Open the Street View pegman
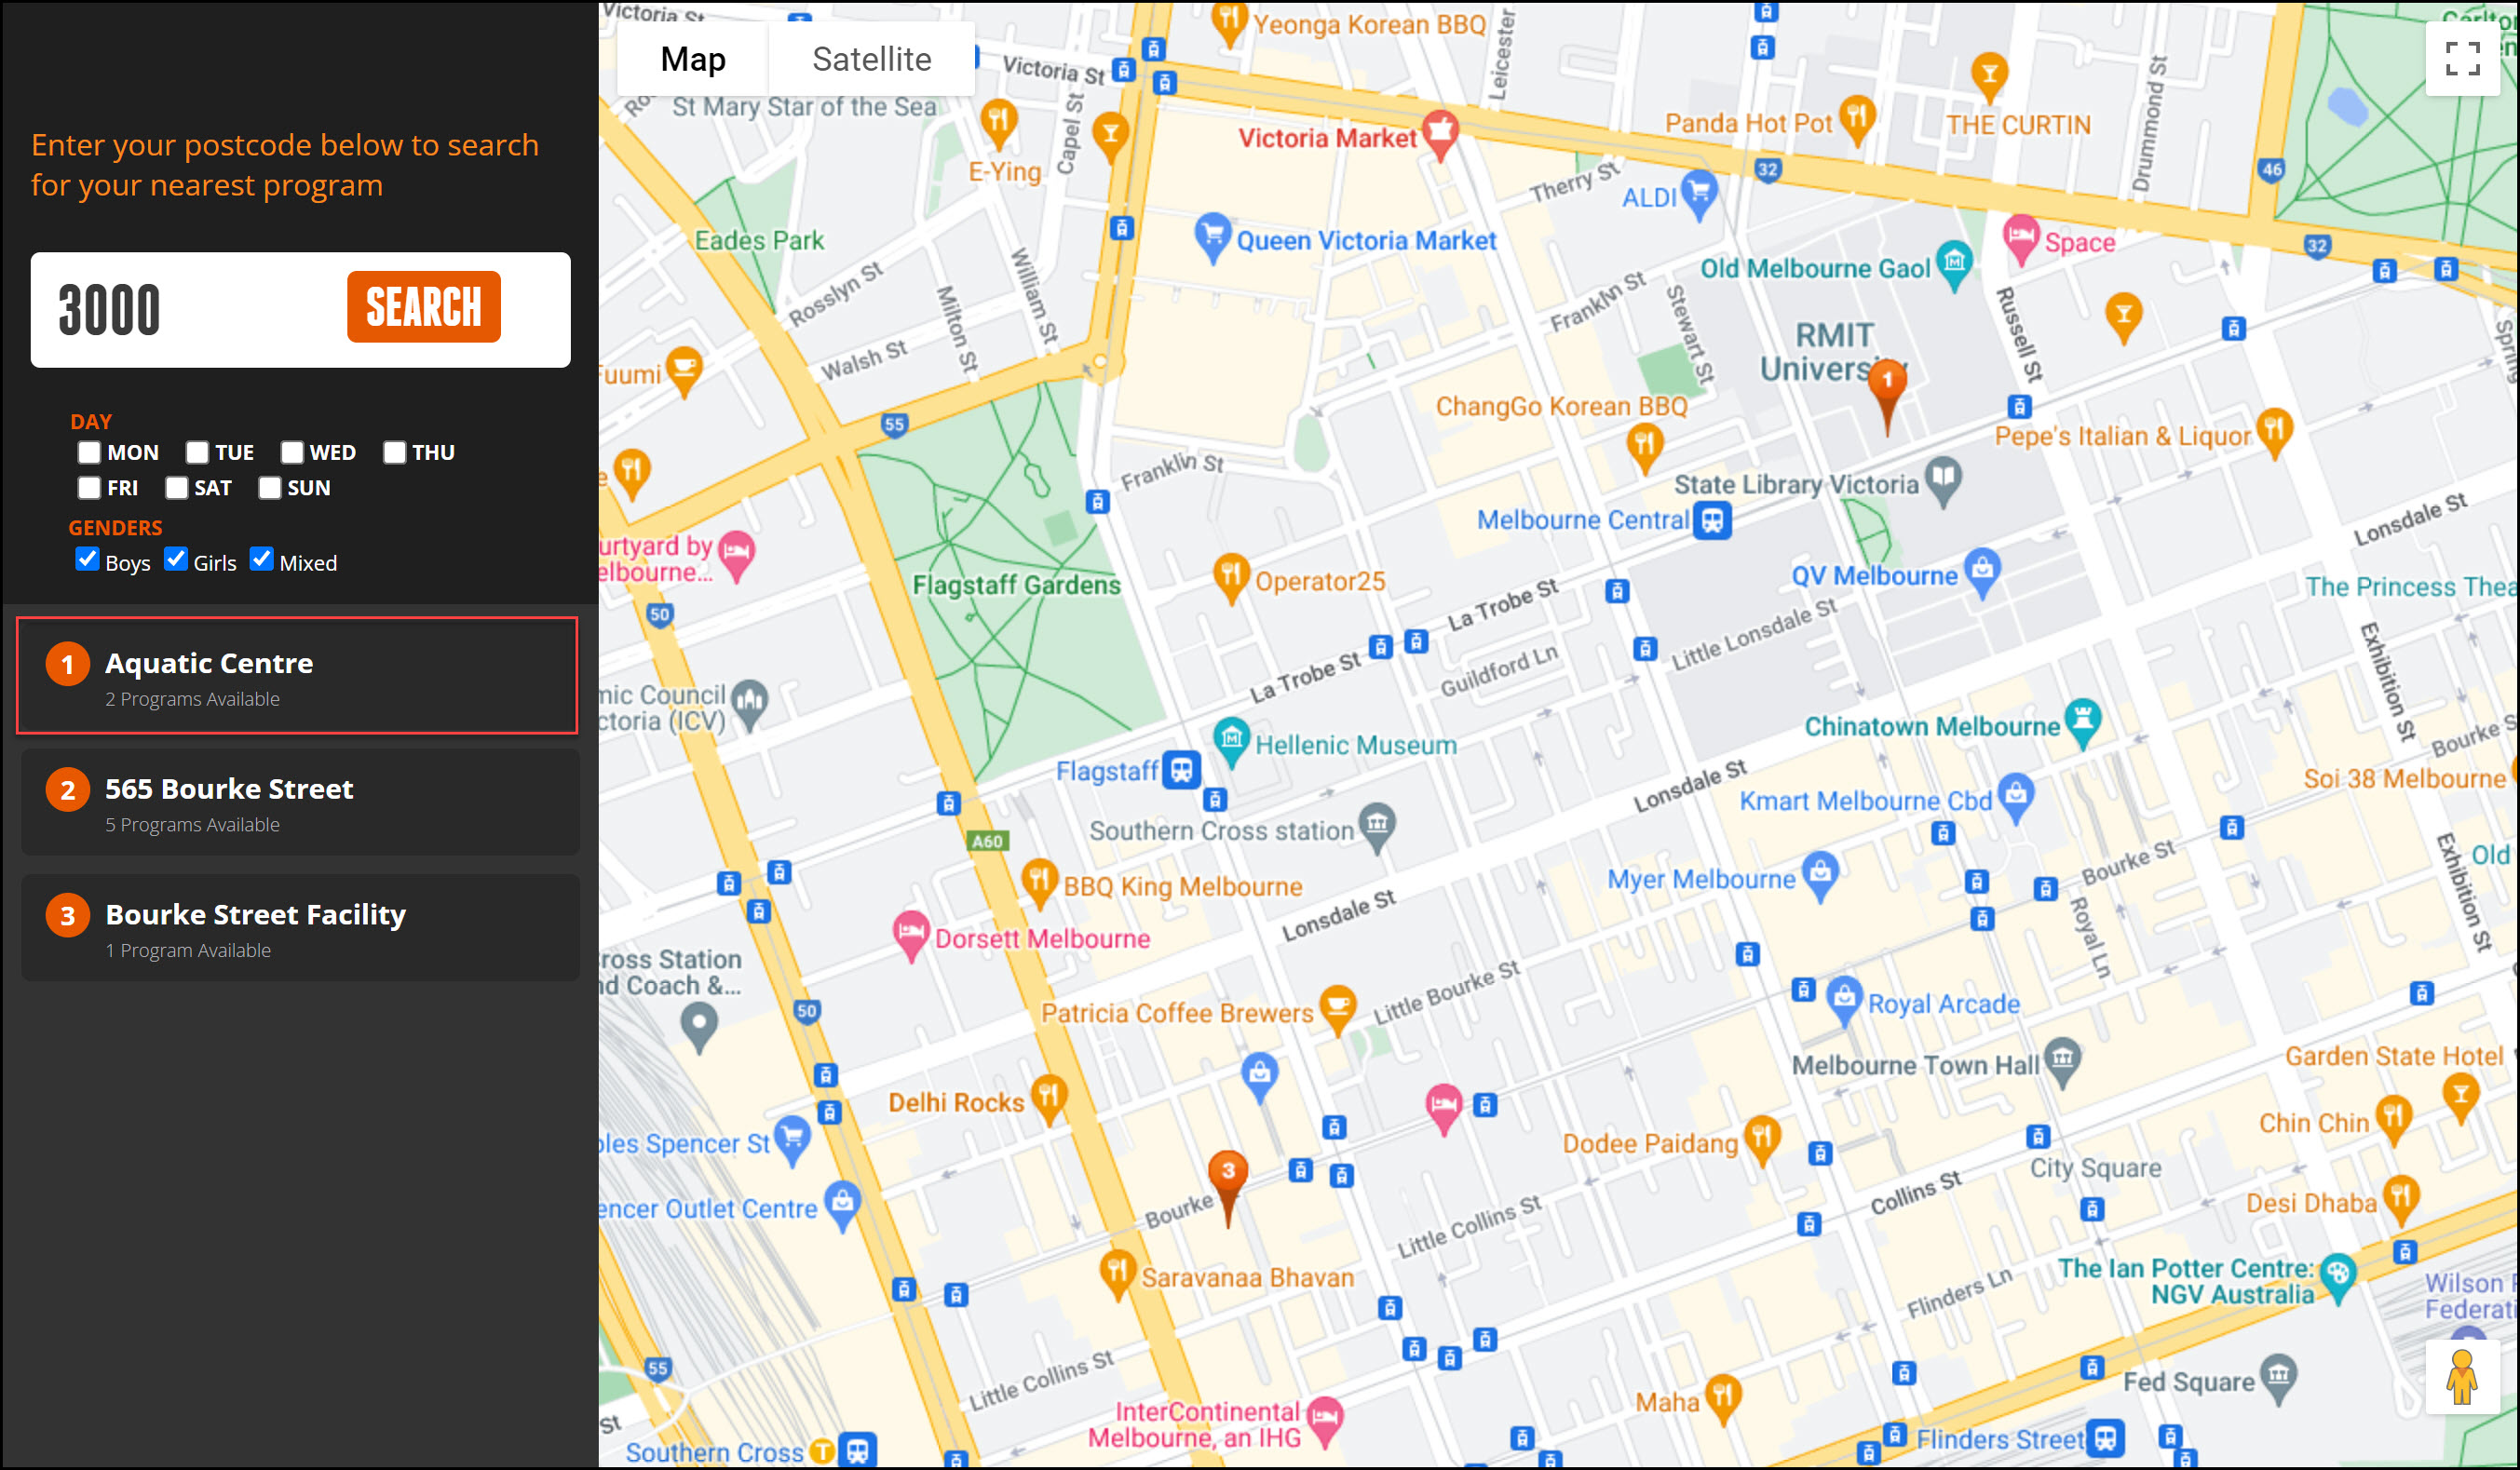The height and width of the screenshot is (1470, 2520). tap(2461, 1376)
